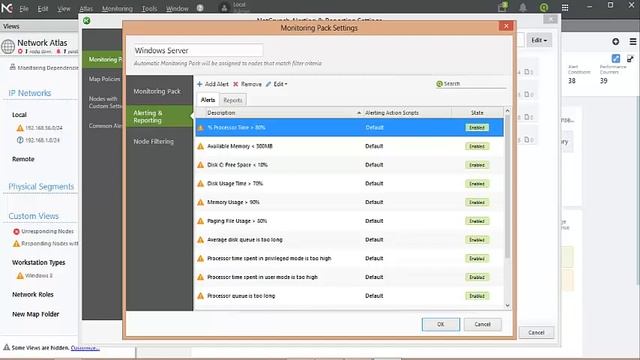The height and width of the screenshot is (360, 640).
Task: Toggle Enabled state for Paging File Usage alert
Action: (x=477, y=221)
